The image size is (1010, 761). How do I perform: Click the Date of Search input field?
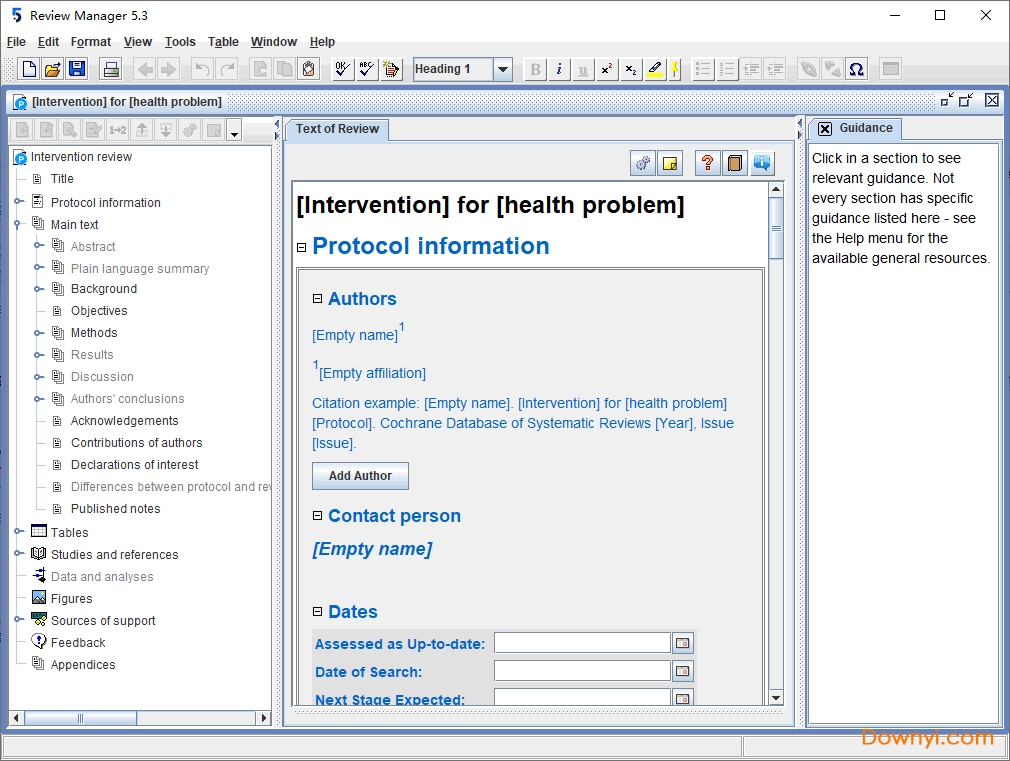[582, 671]
